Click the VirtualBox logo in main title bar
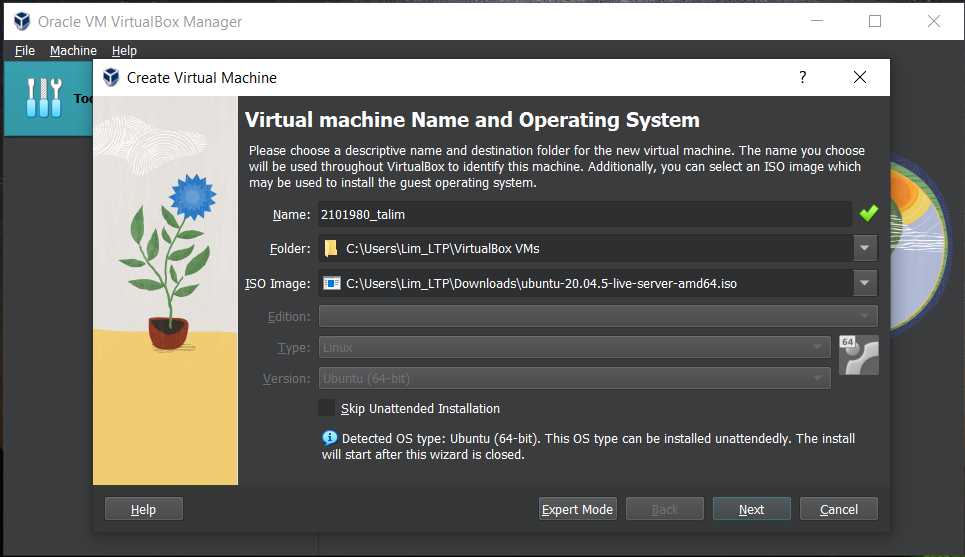Image resolution: width=965 pixels, height=557 pixels. click(20, 21)
